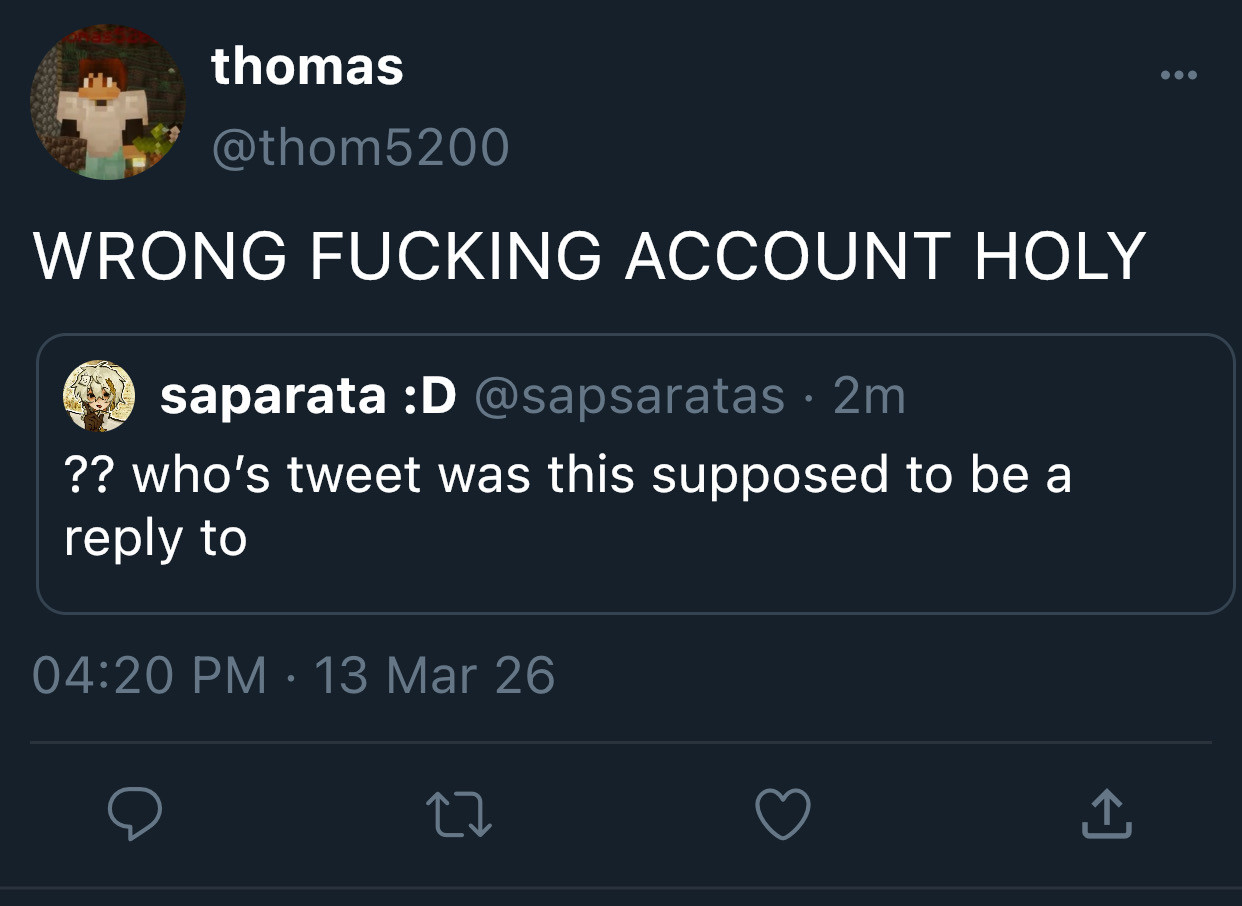Click the quoted tweet's "2m" timestamp
The width and height of the screenshot is (1242, 906).
click(x=869, y=397)
